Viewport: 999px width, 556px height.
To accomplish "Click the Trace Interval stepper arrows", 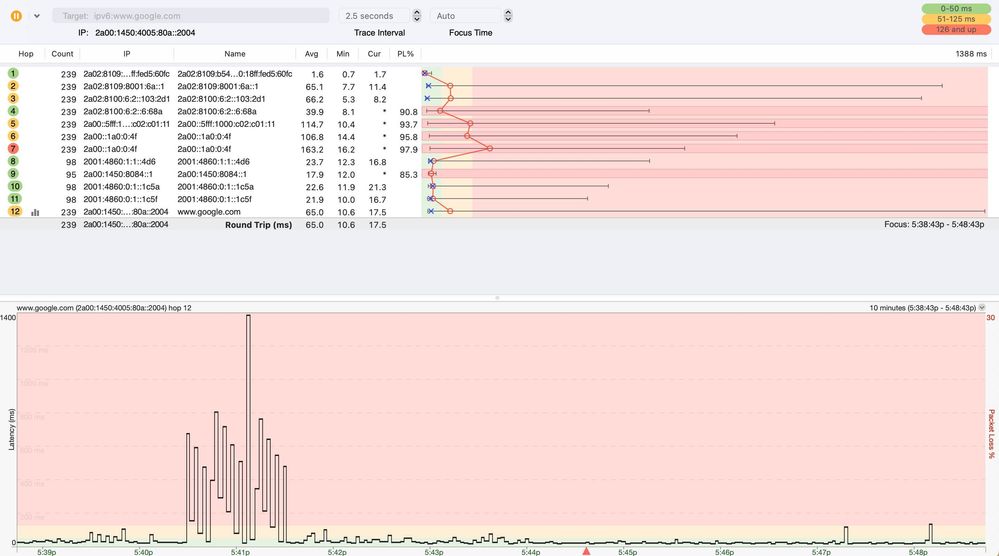I will (x=417, y=16).
